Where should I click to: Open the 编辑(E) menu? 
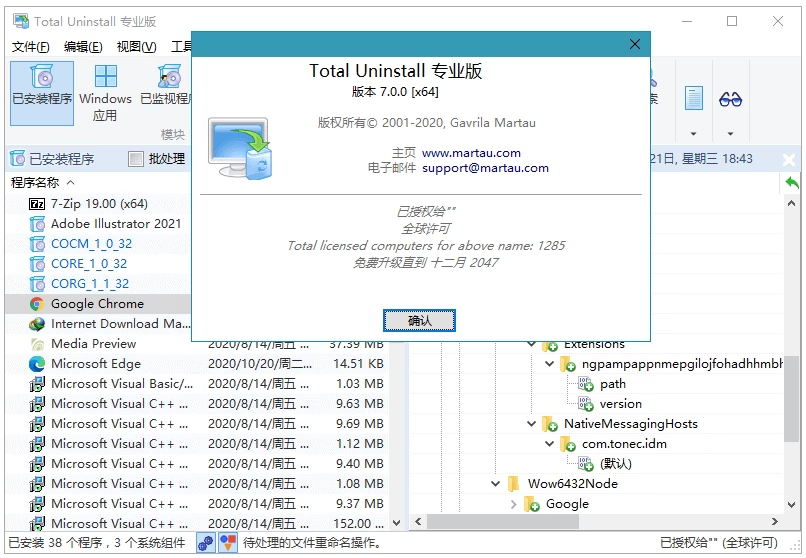pyautogui.click(x=83, y=47)
